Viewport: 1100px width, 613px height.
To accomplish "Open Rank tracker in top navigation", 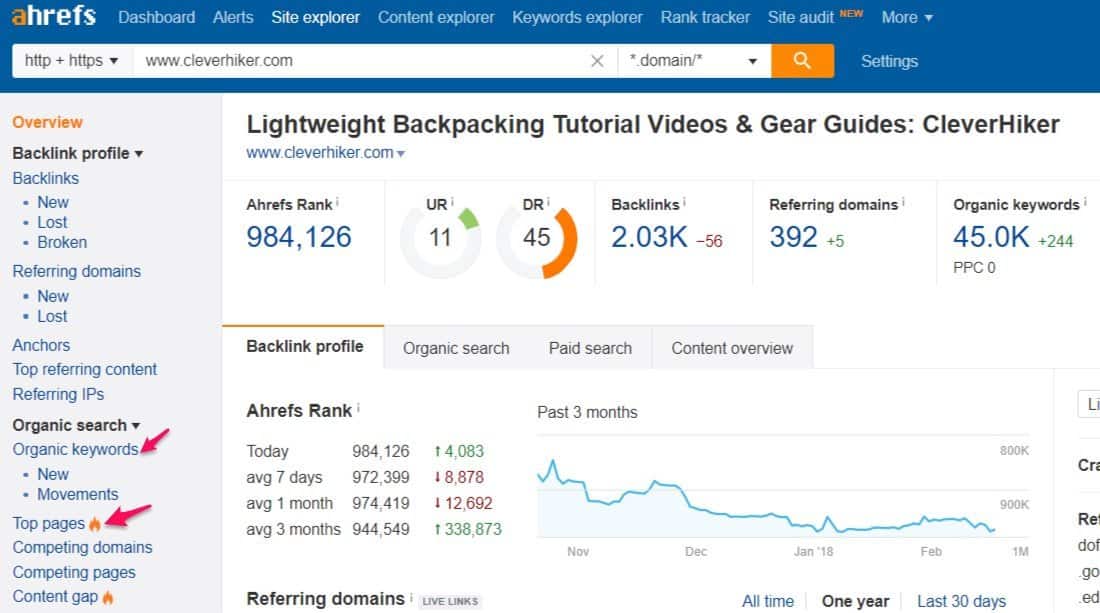I will pyautogui.click(x=705, y=17).
